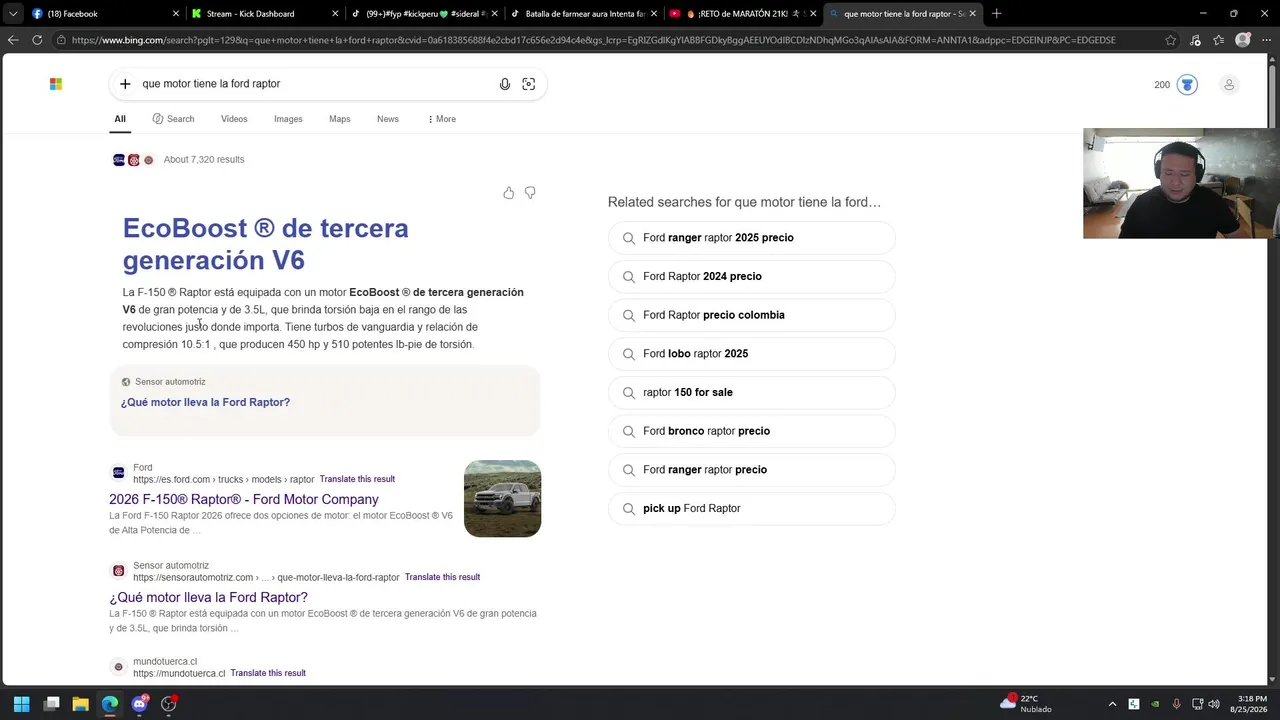The height and width of the screenshot is (720, 1280).
Task: Search related pick up Ford Raptor
Action: pos(752,509)
